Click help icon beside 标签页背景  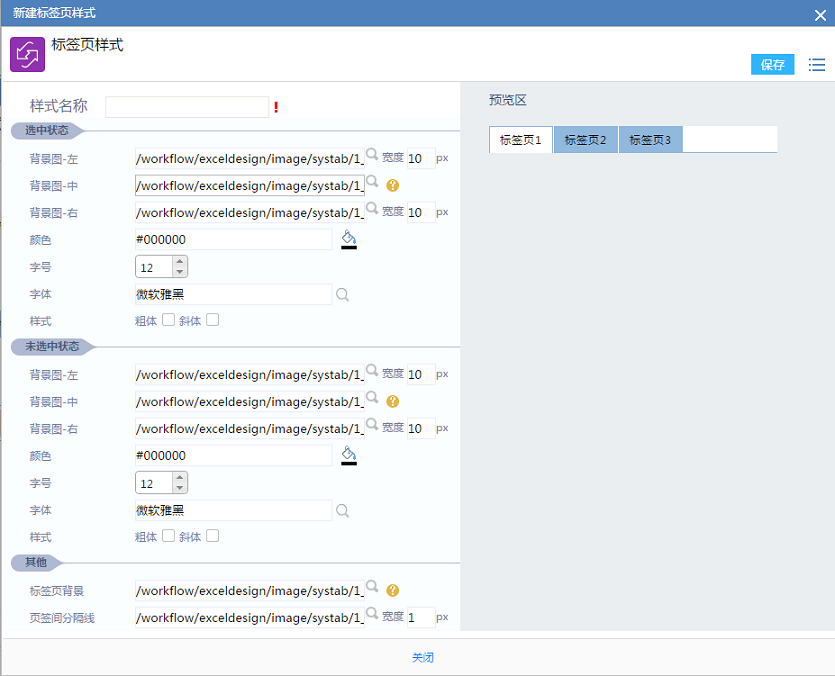tap(392, 590)
